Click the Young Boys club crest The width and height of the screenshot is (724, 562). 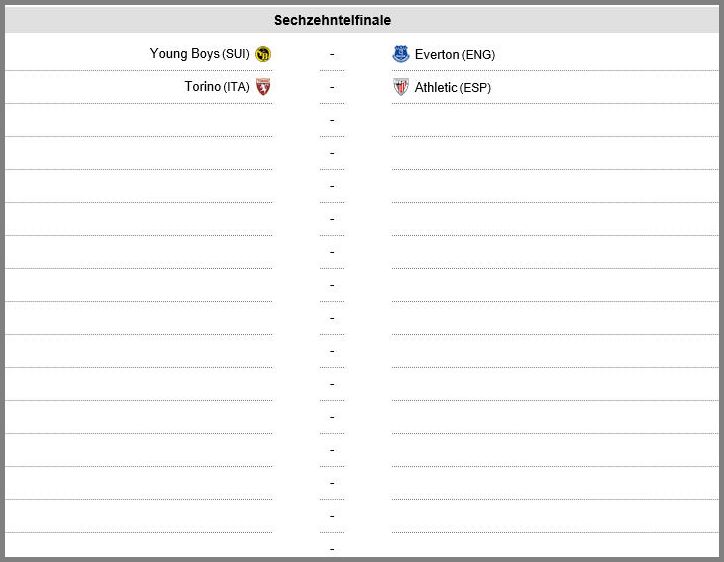pos(263,54)
